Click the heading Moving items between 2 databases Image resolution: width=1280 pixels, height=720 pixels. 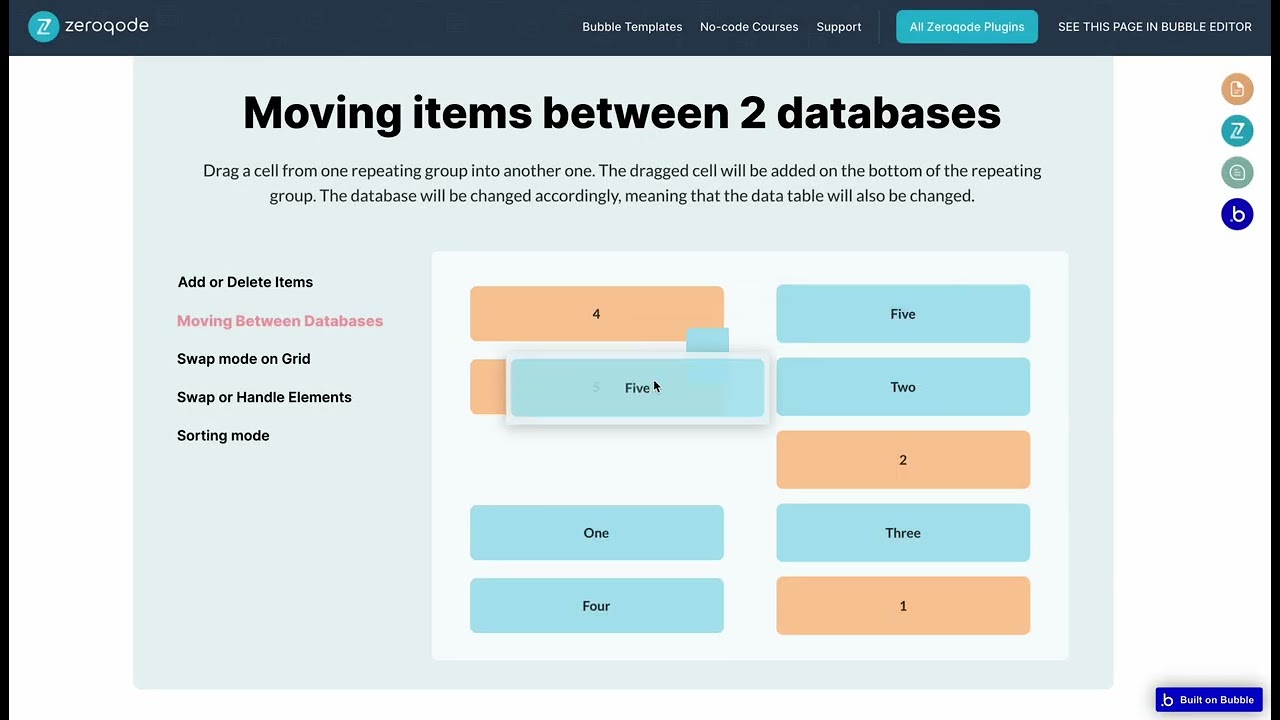click(622, 112)
